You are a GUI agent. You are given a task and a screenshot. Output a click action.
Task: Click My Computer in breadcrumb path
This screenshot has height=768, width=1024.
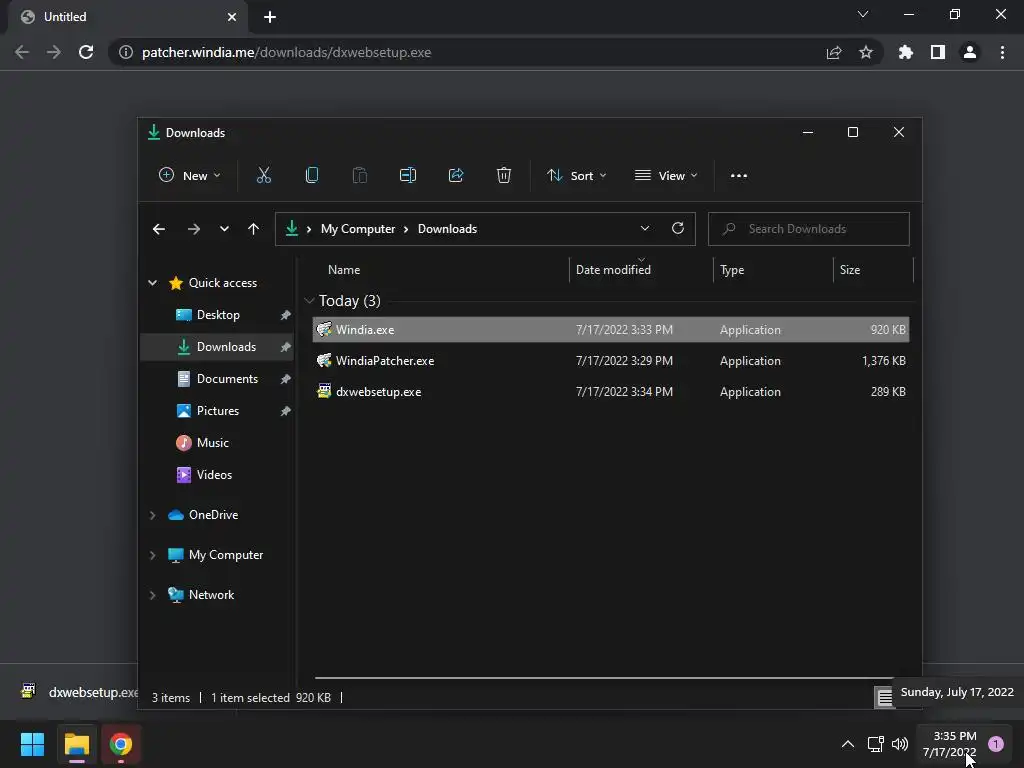[358, 229]
